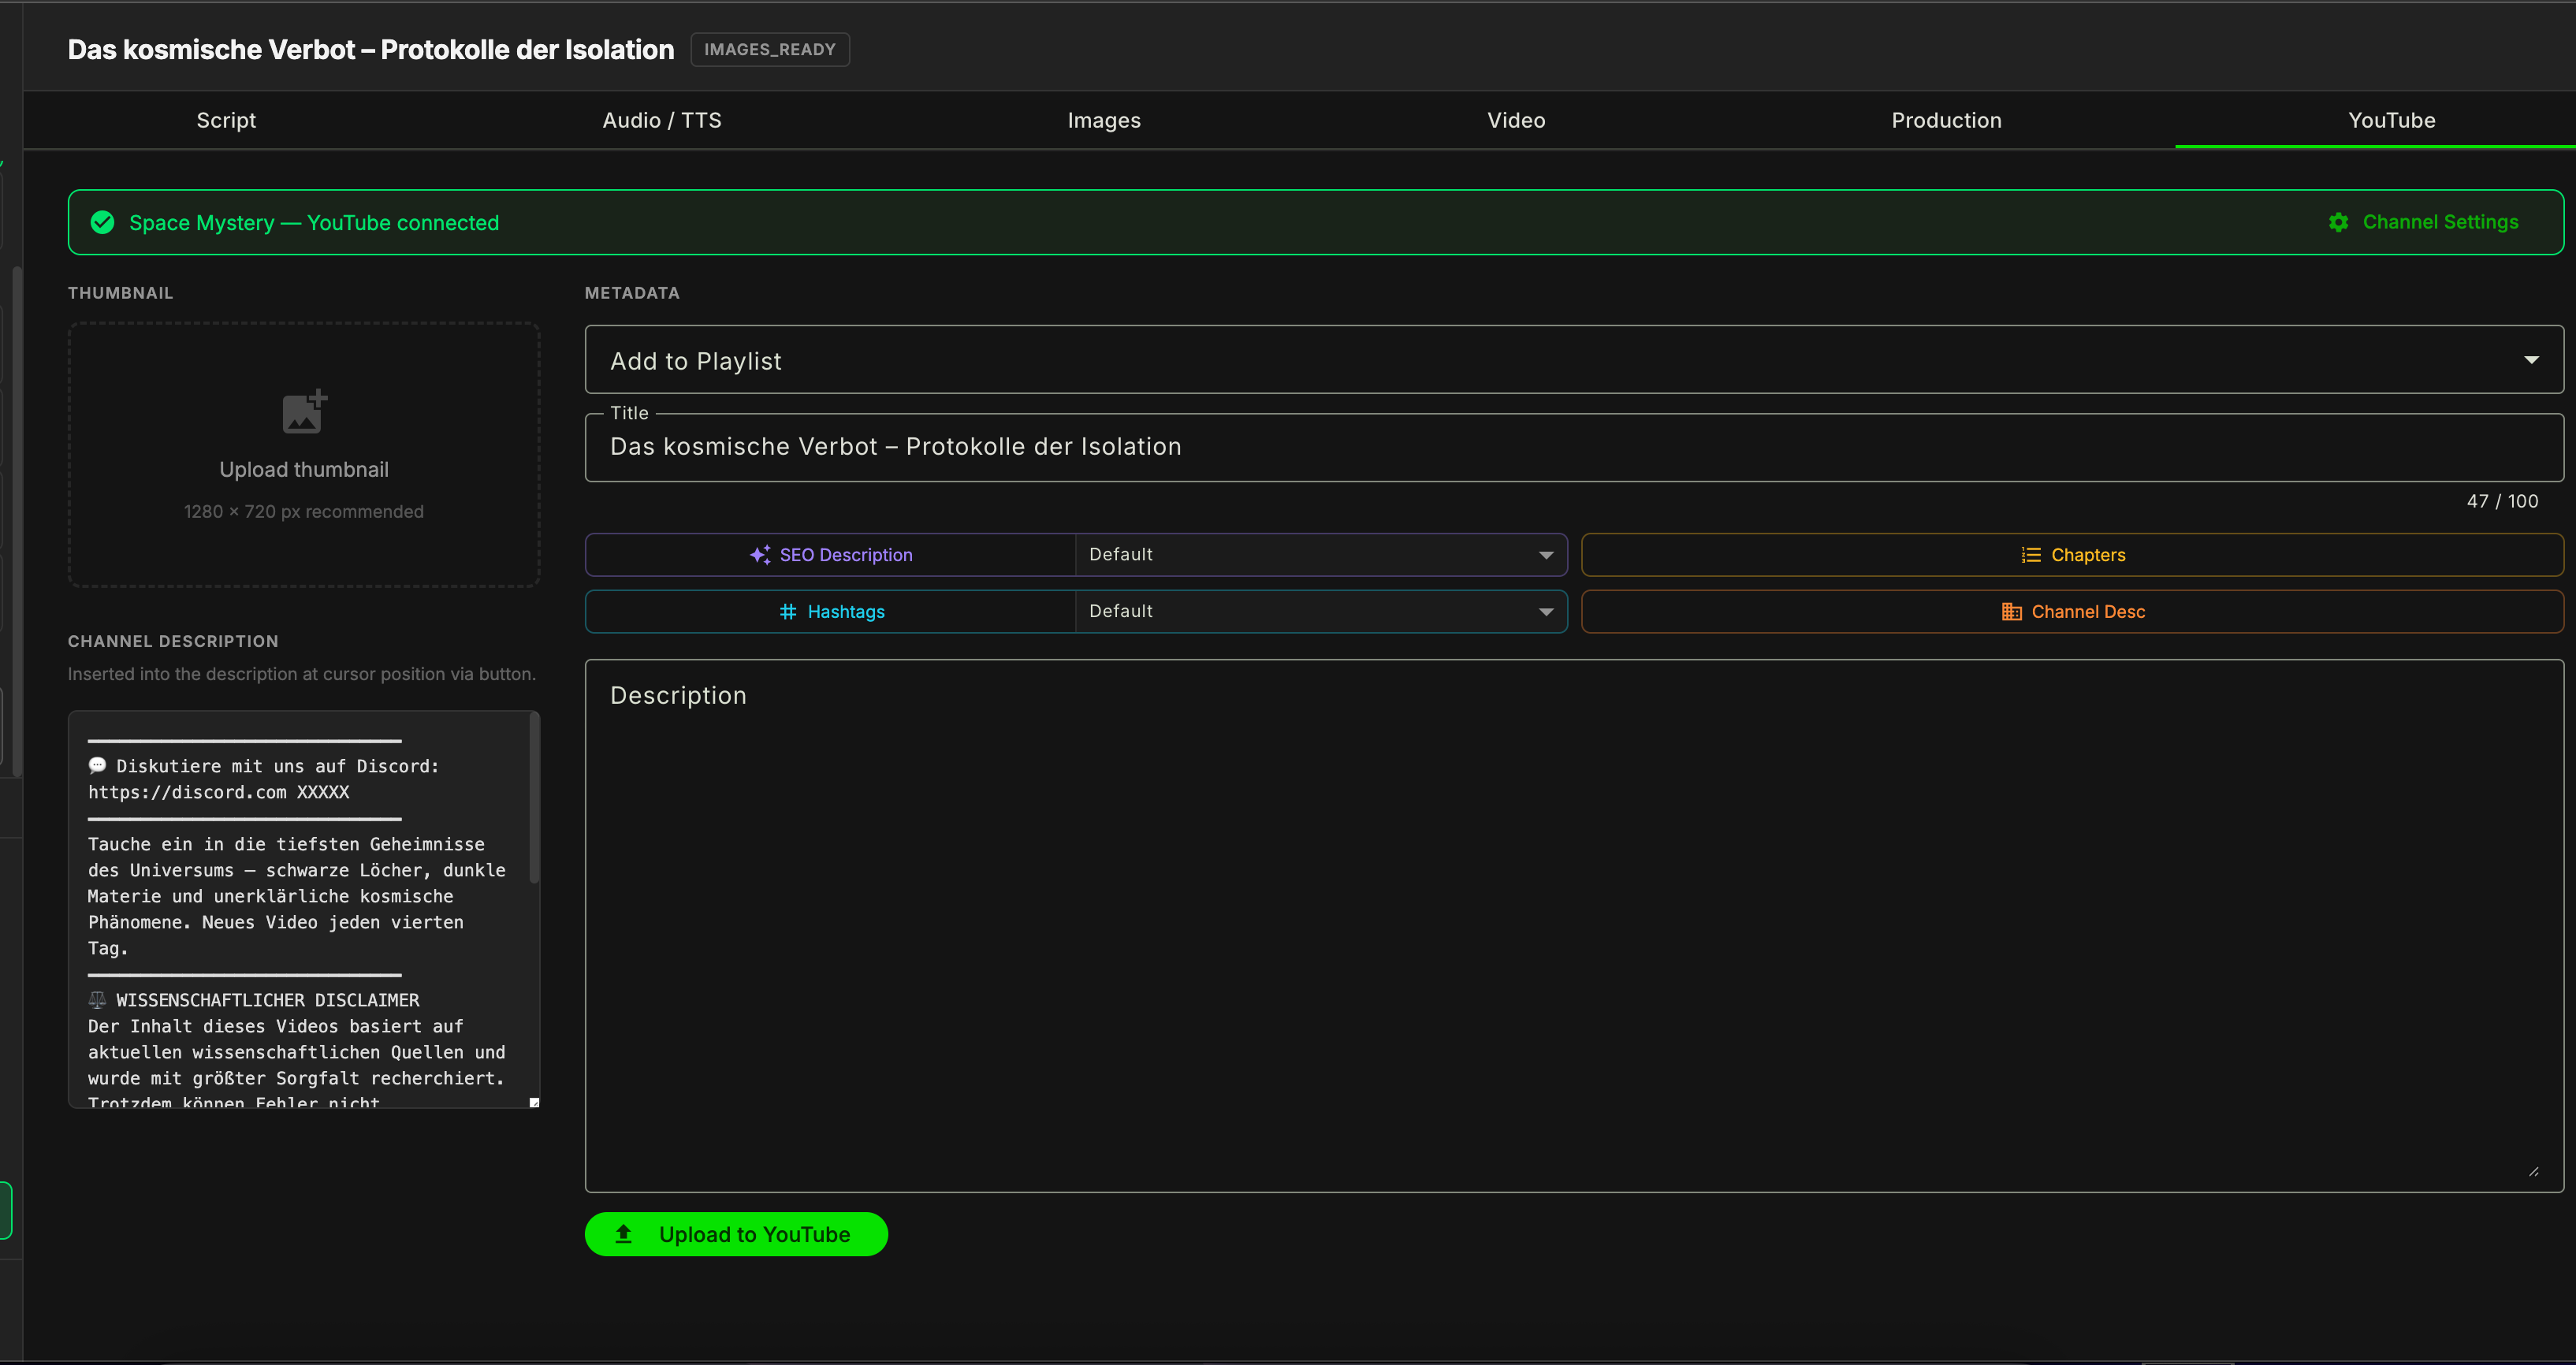2576x1365 pixels.
Task: Switch to the Audio / TTS tab
Action: click(x=661, y=120)
